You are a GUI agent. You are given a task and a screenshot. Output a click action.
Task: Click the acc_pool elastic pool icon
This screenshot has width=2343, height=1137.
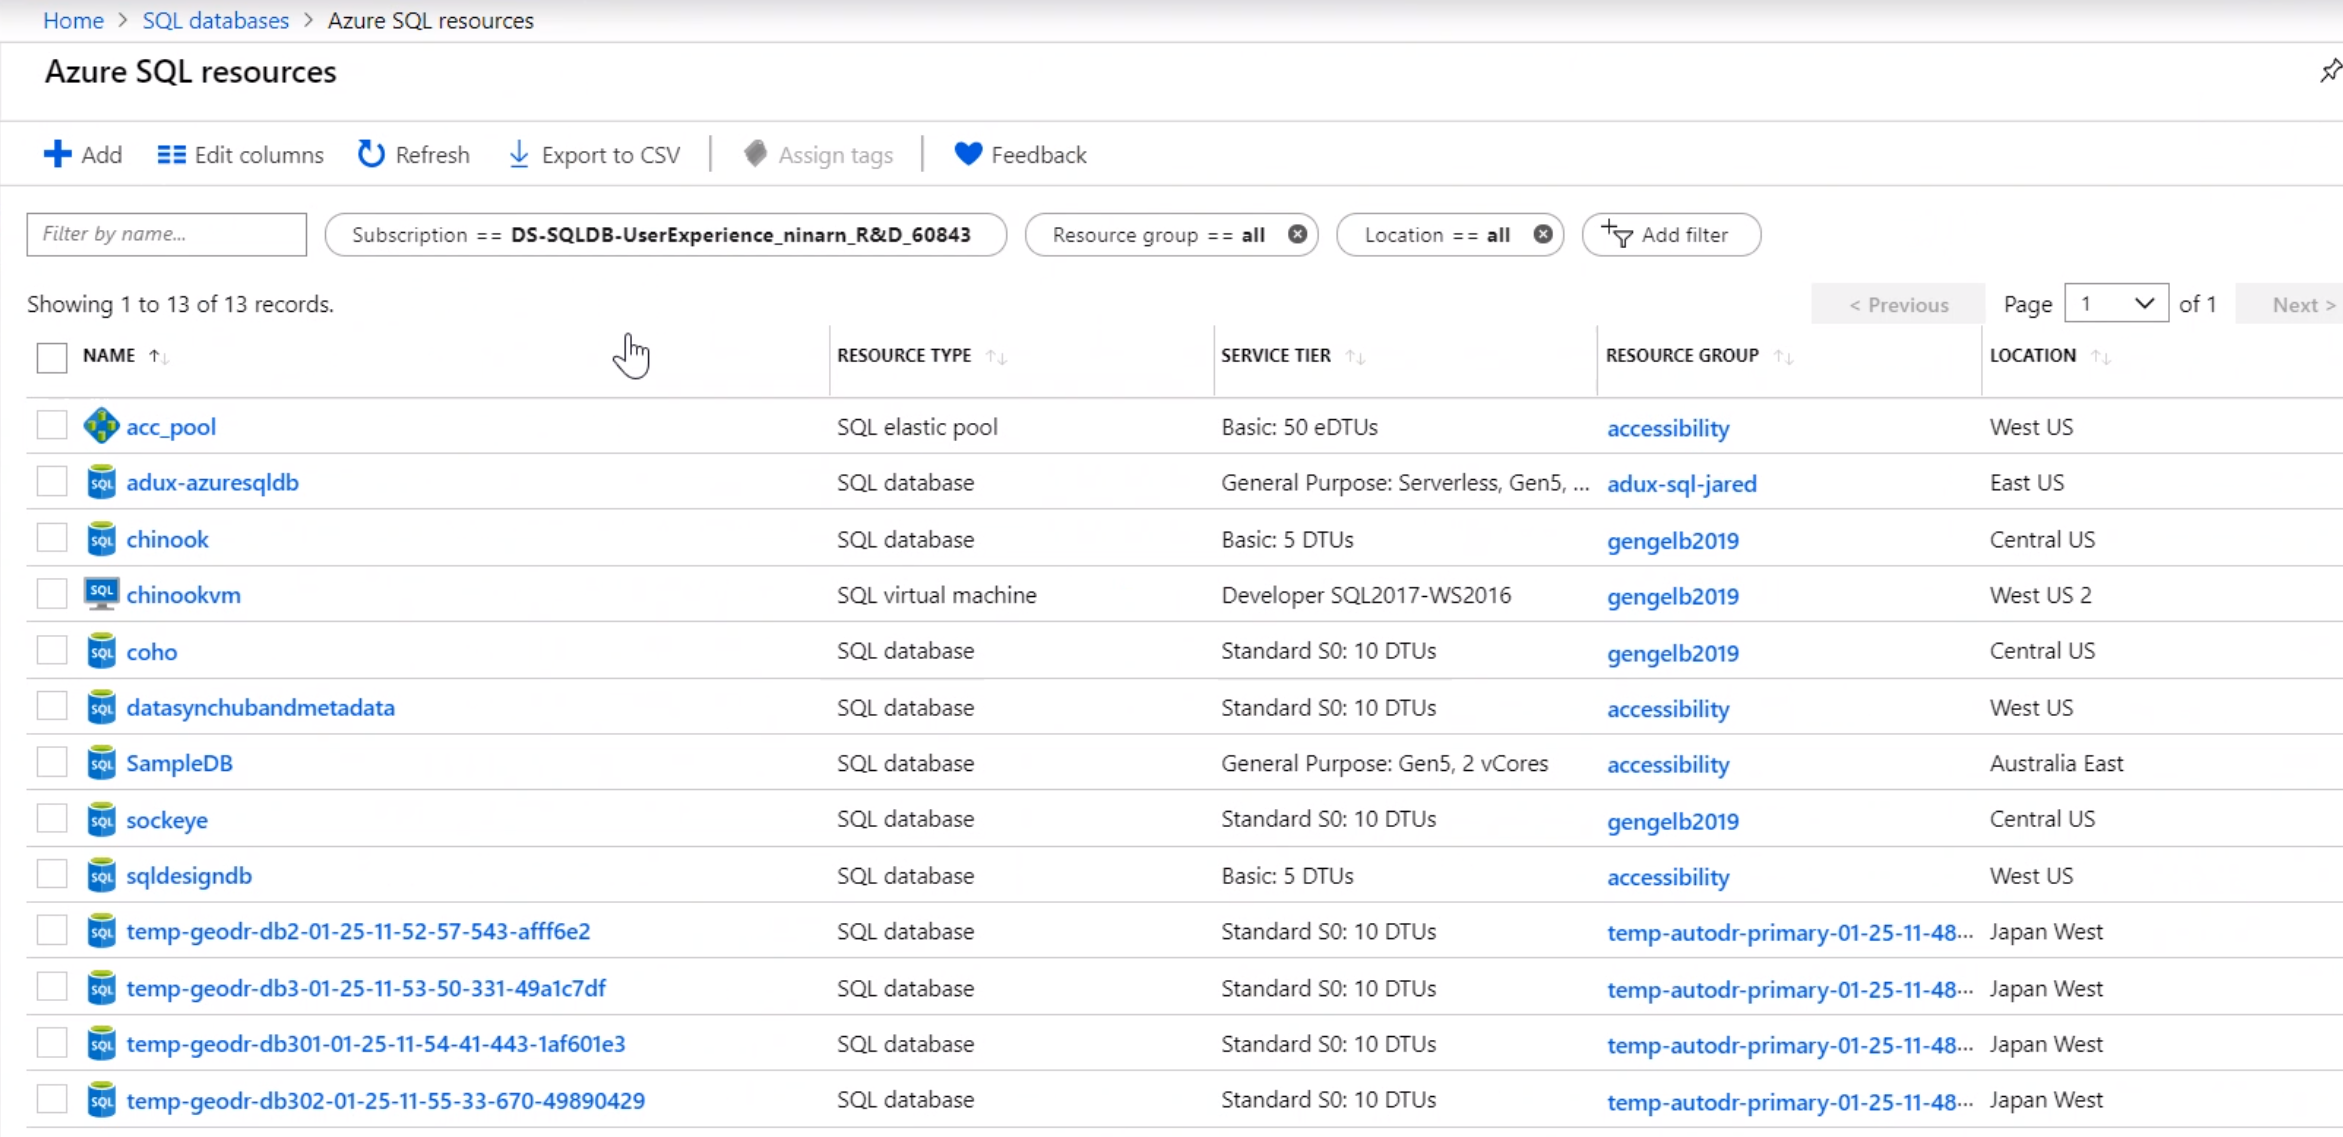(101, 426)
